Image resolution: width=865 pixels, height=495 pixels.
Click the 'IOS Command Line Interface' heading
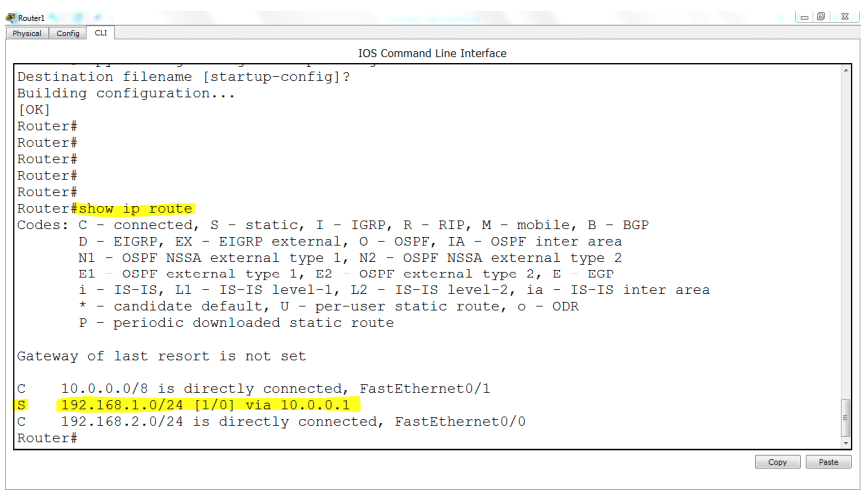[432, 54]
